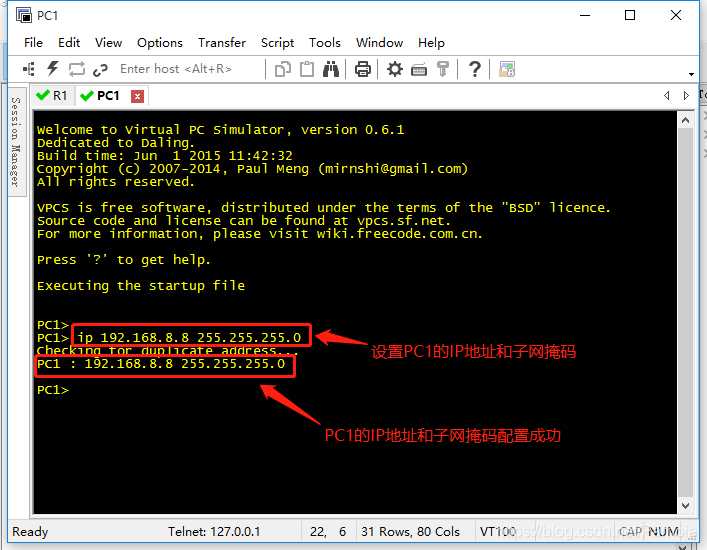Click the Public Key Agent key icon
The width and height of the screenshot is (707, 550).
point(443,69)
